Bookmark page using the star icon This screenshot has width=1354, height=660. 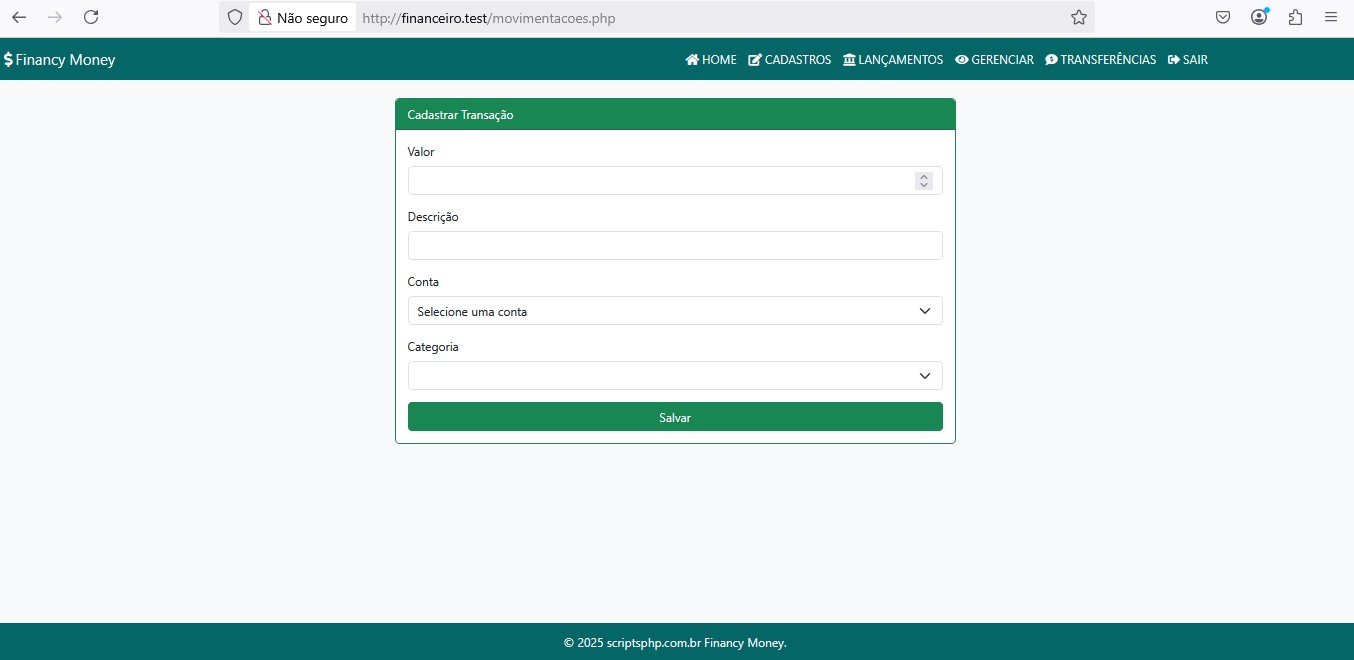pos(1078,17)
